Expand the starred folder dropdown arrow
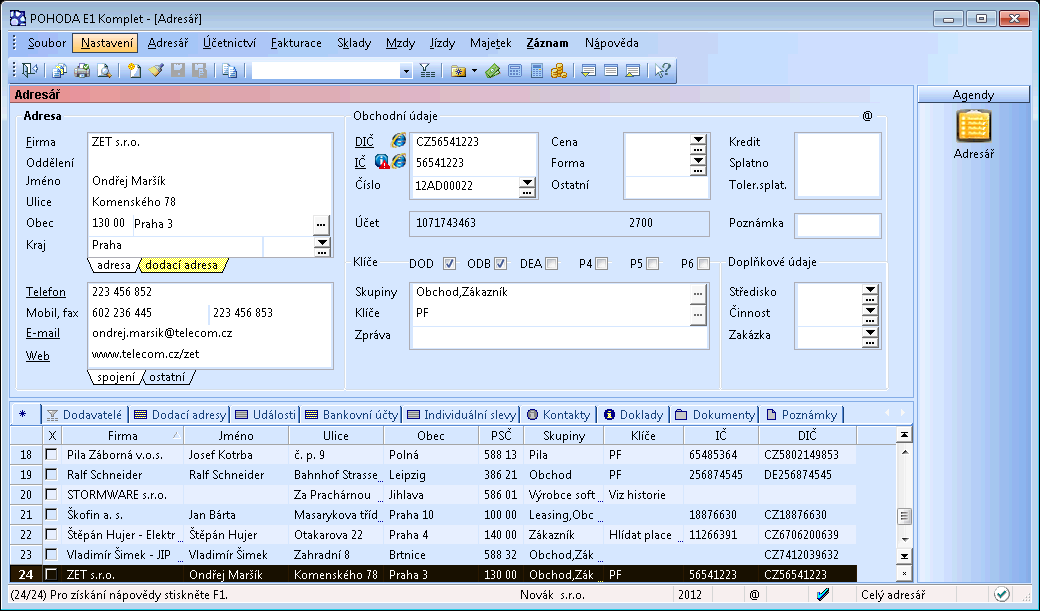This screenshot has width=1040, height=611. point(474,71)
